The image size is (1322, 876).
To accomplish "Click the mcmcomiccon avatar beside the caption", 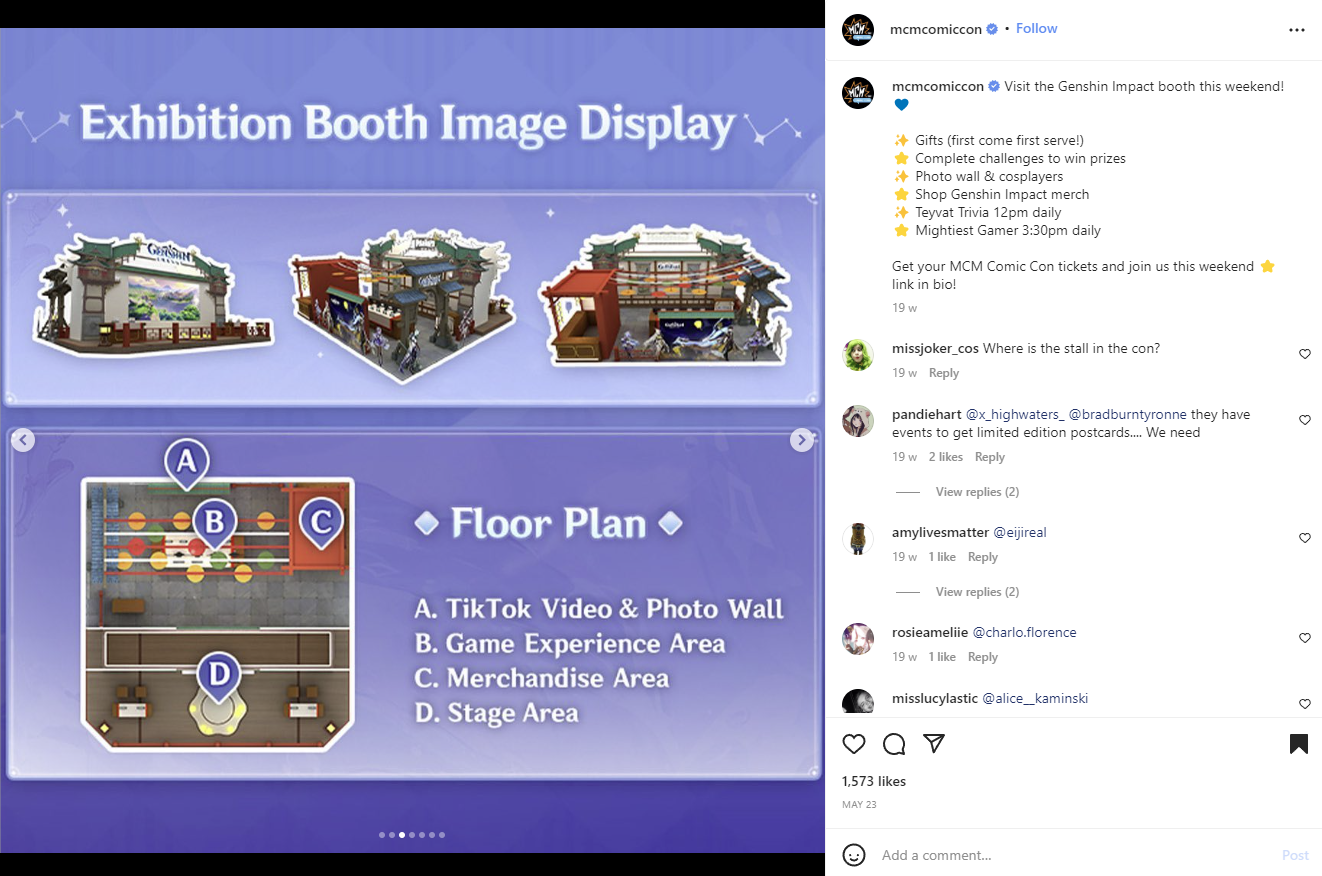I will [858, 92].
